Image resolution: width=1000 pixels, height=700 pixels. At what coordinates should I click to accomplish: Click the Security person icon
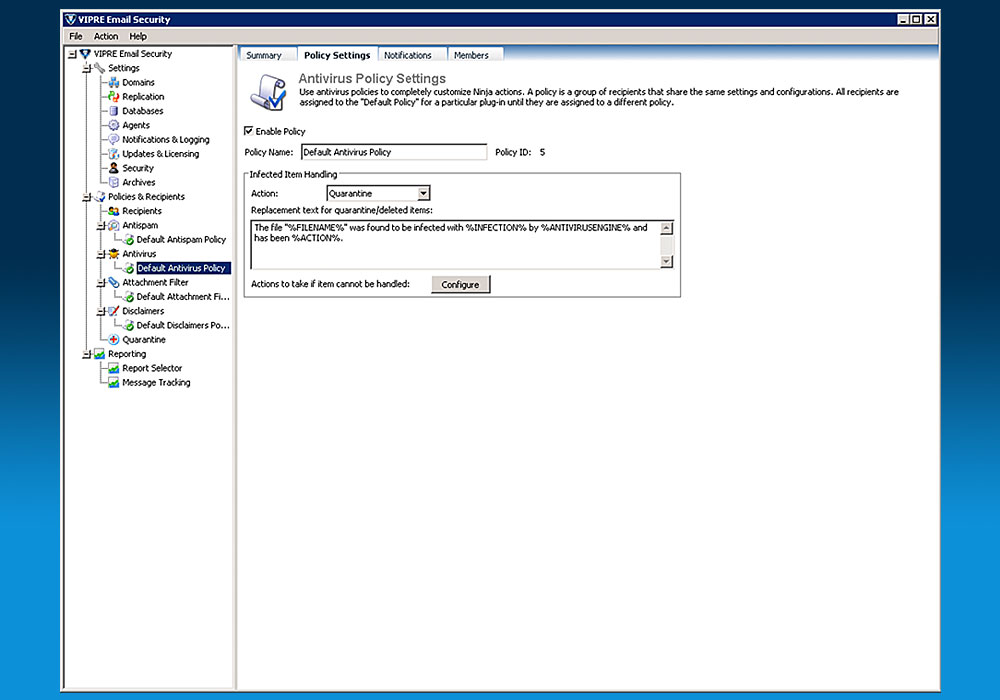(114, 168)
